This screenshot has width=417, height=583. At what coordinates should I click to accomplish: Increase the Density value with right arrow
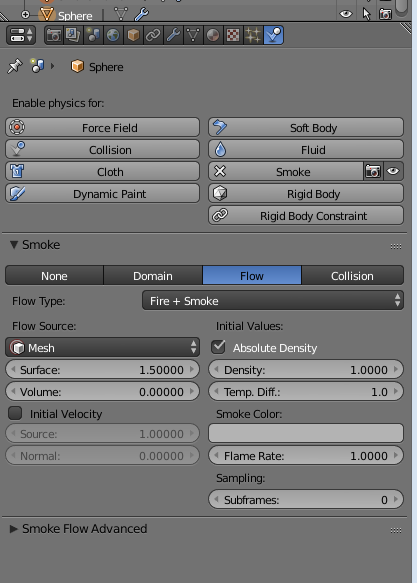[396, 370]
